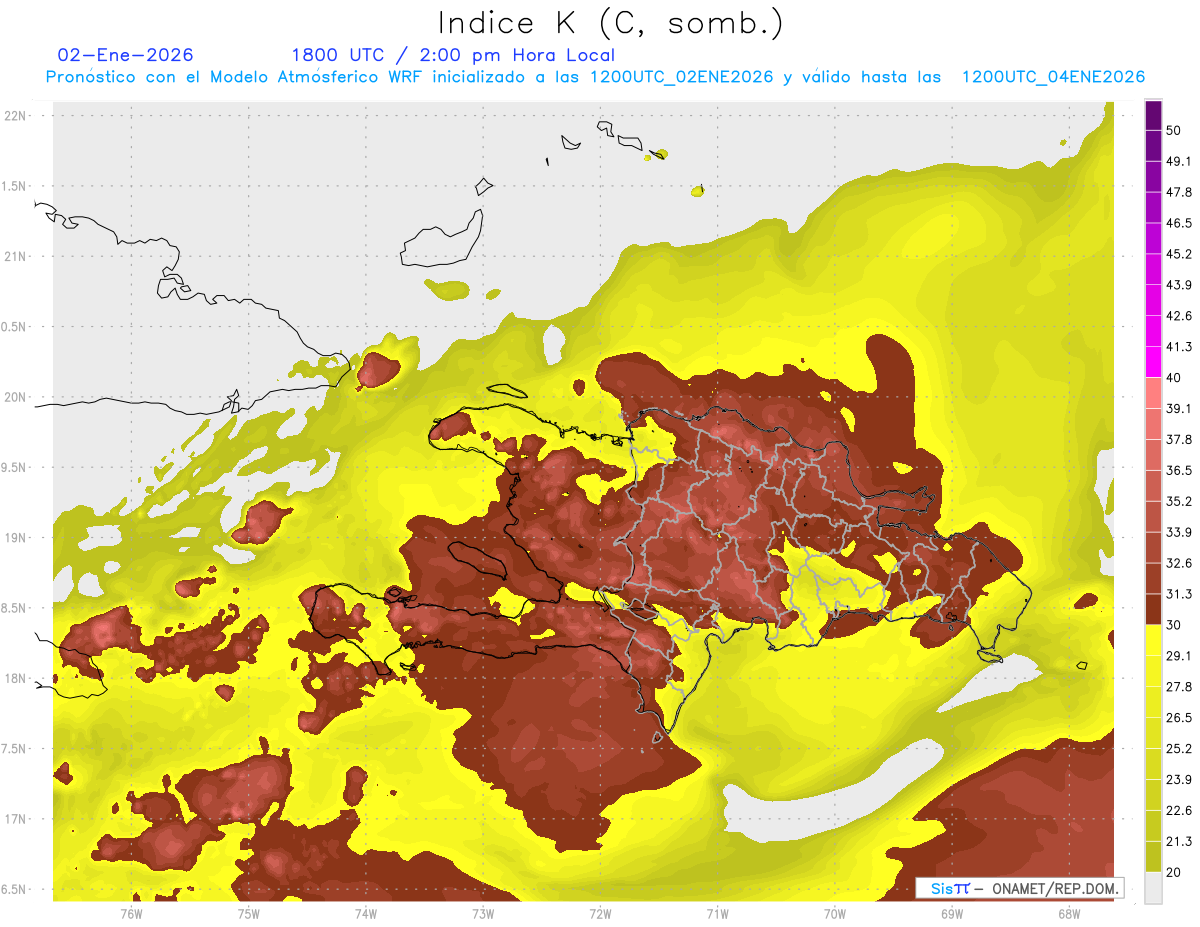Click the 'SisTT - ONAMET/REP.DOM.' logo label
1200x927 pixels.
pos(1019,888)
